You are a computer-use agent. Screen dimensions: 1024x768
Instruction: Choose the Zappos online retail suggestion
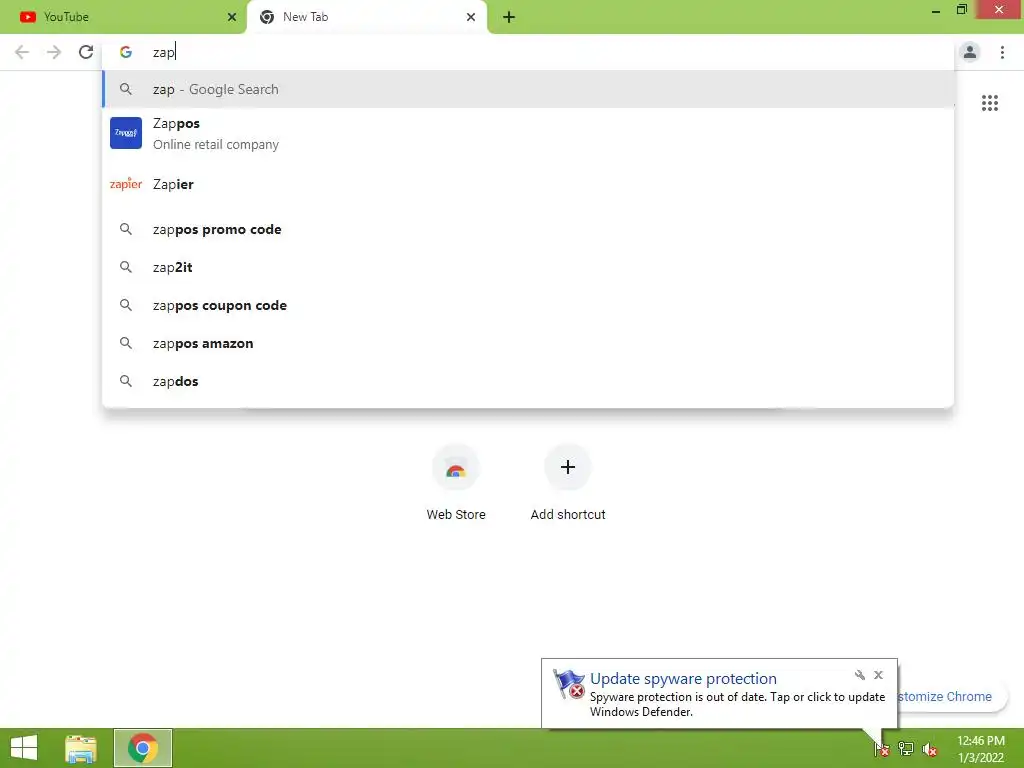click(528, 133)
